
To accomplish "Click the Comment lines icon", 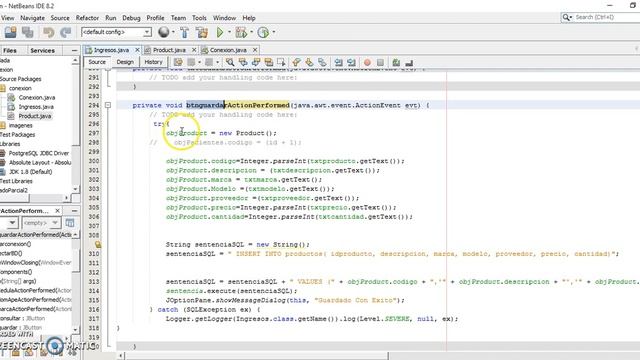I will point(396,62).
